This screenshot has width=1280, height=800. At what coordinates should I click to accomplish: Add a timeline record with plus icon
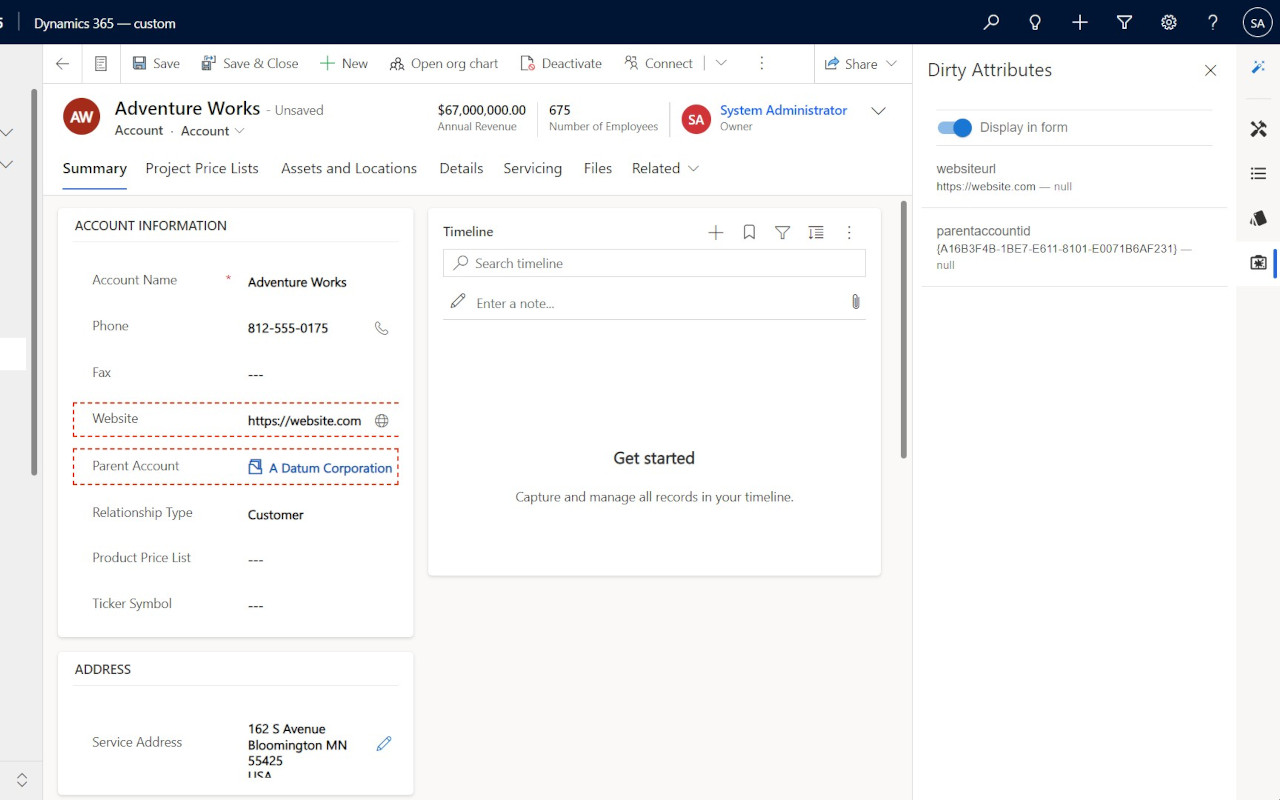715,232
